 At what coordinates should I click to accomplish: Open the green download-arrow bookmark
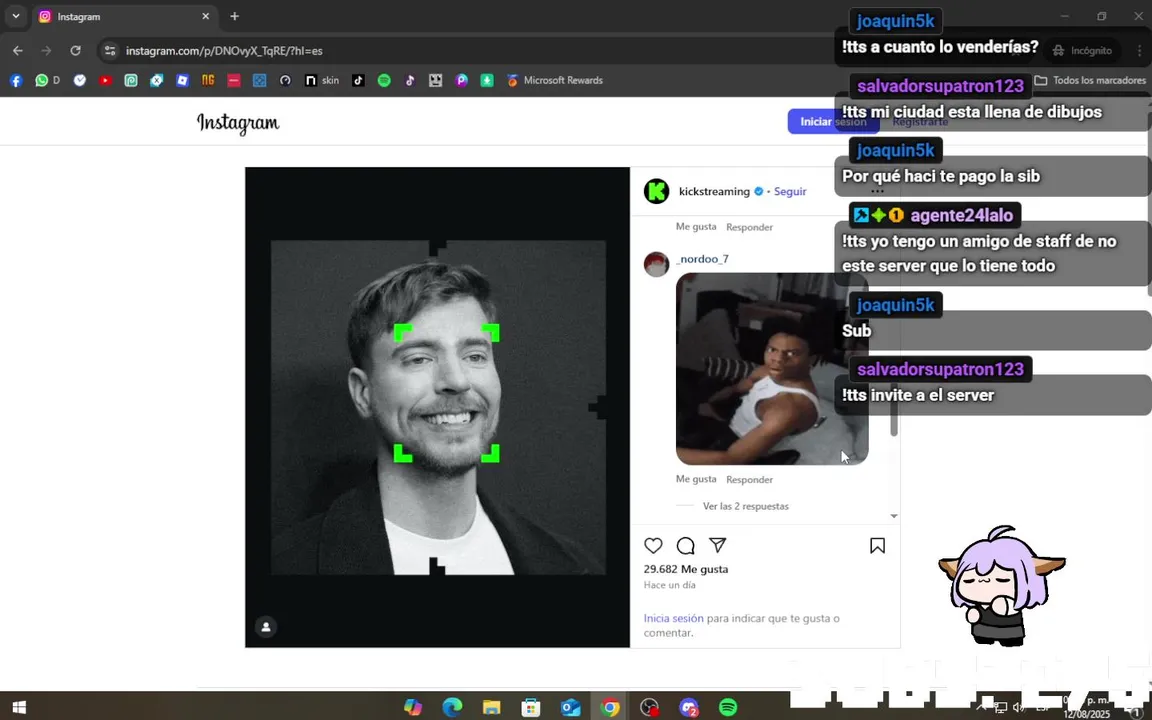(486, 81)
